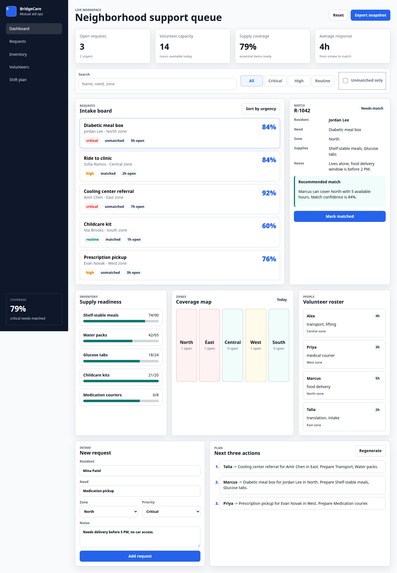Screen dimensions: 397x573
Task: Click the Intake board 60% confidence value
Action: point(269,226)
